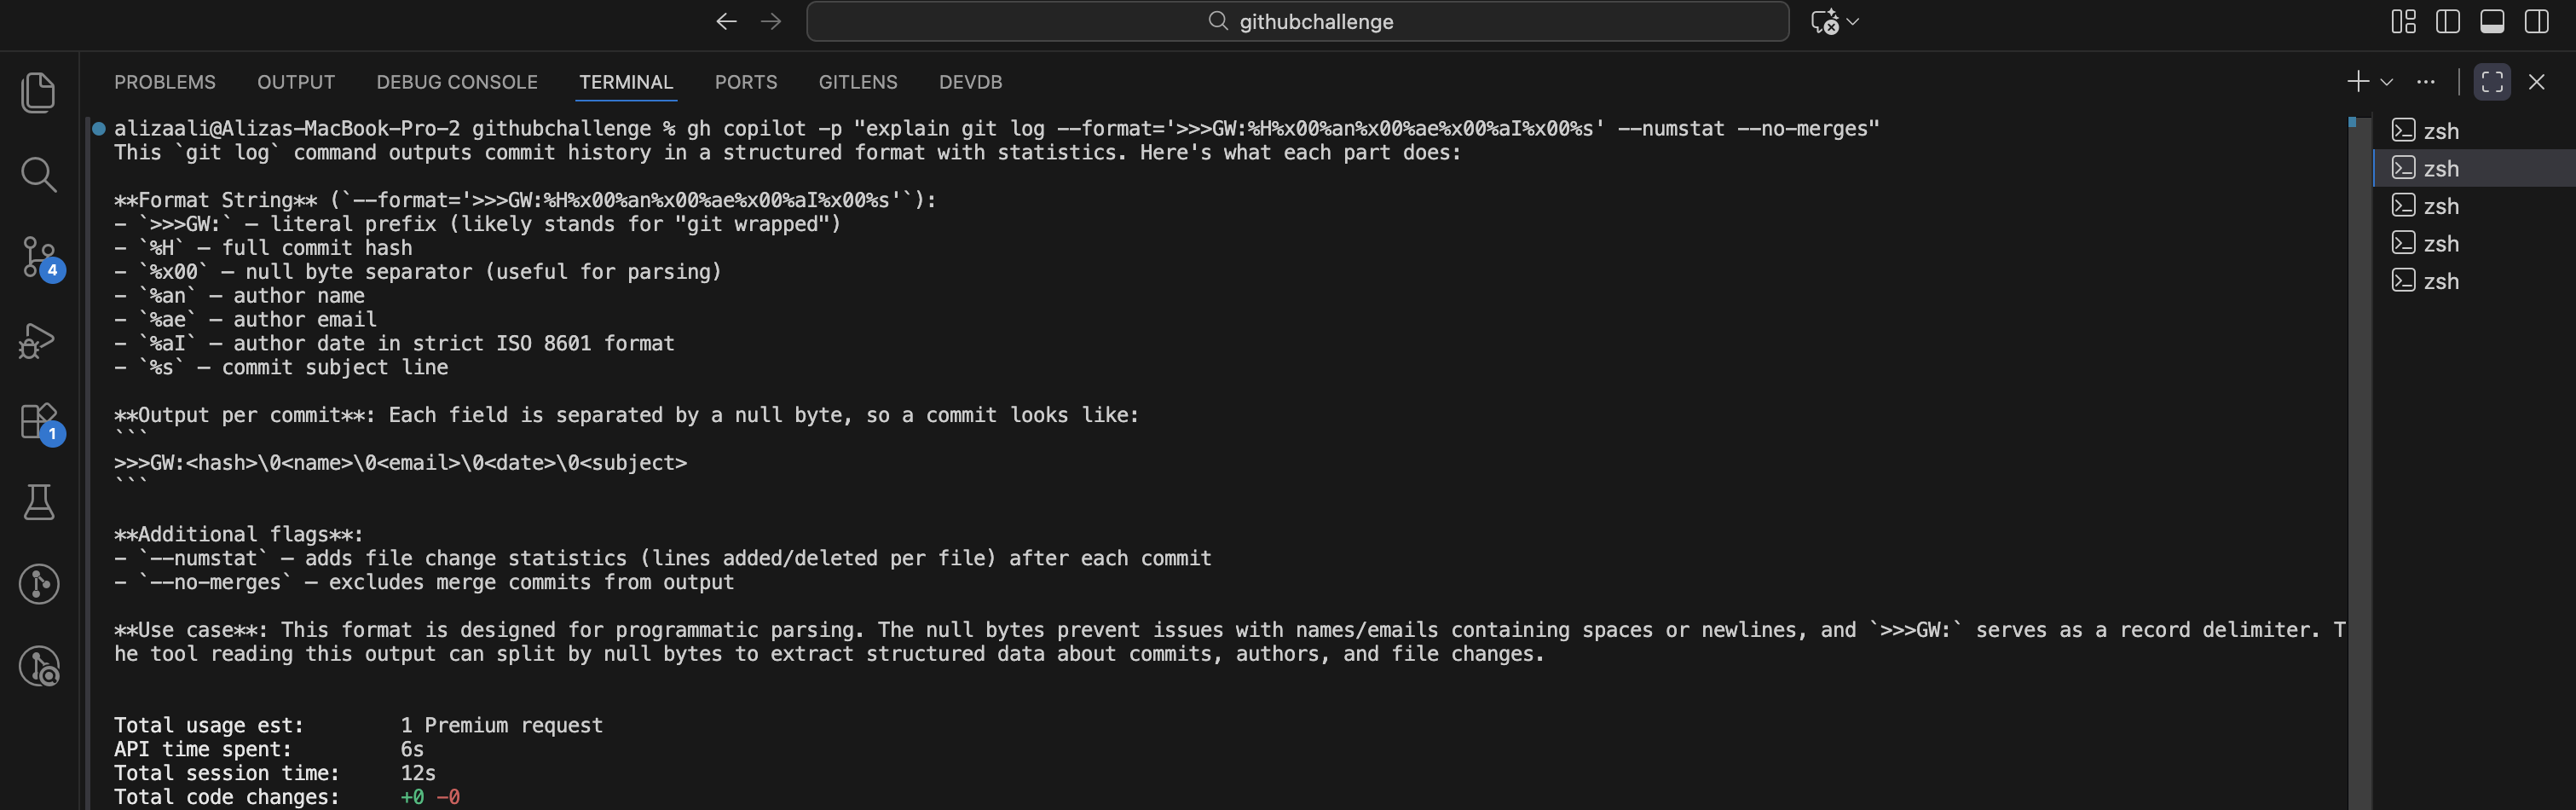Open Source Control with 4 pending changes
The image size is (2576, 810).
tap(39, 257)
